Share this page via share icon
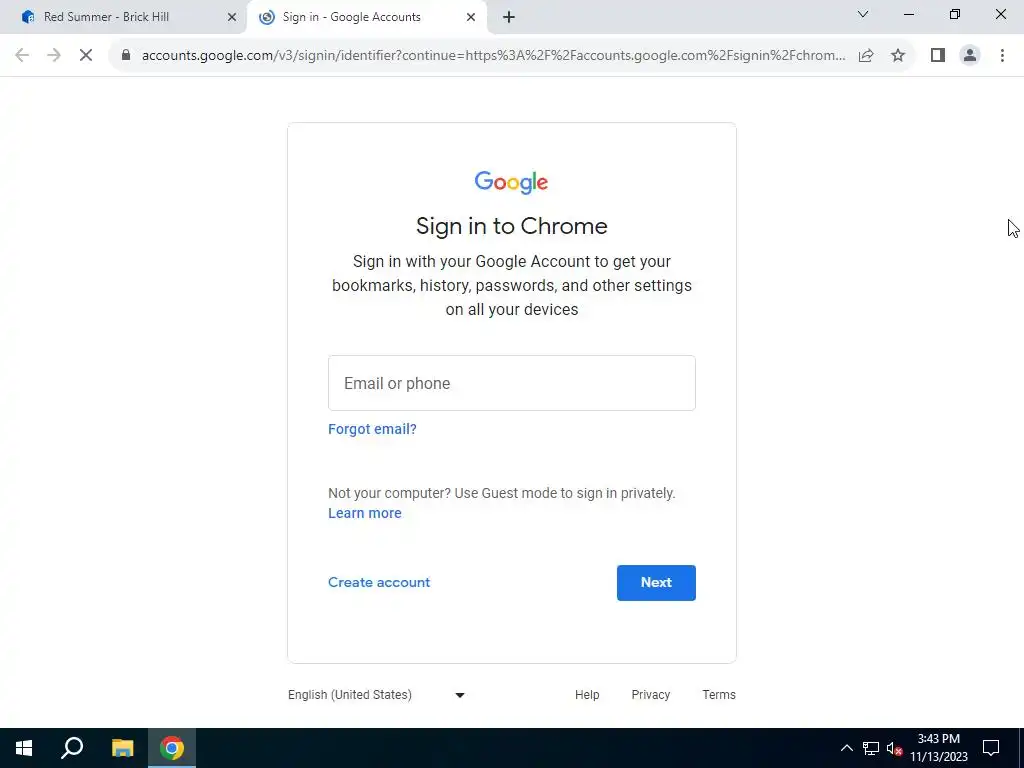Viewport: 1024px width, 768px height. click(x=866, y=56)
